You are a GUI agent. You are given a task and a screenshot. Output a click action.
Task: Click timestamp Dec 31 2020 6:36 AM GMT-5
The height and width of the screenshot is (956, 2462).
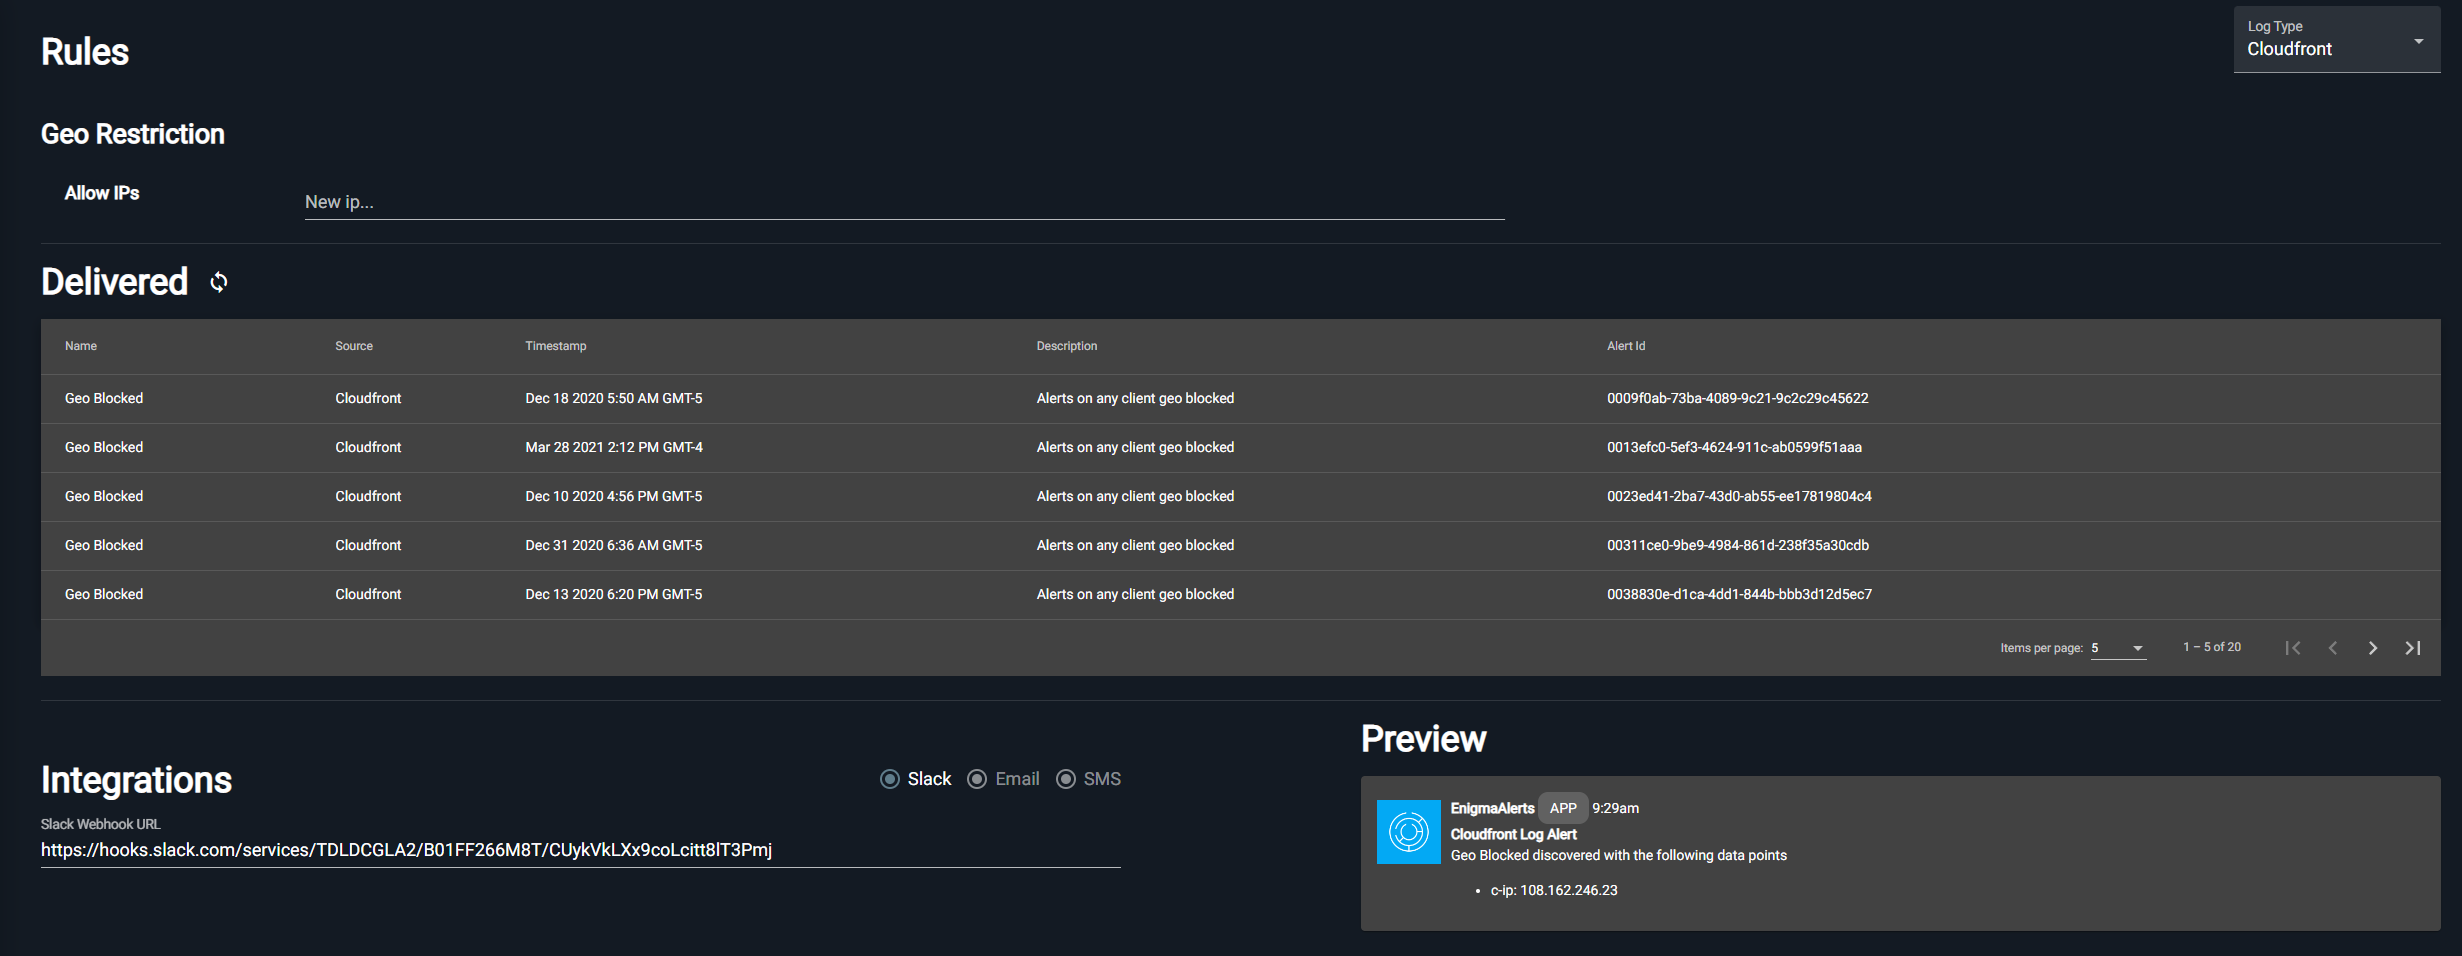coord(614,545)
